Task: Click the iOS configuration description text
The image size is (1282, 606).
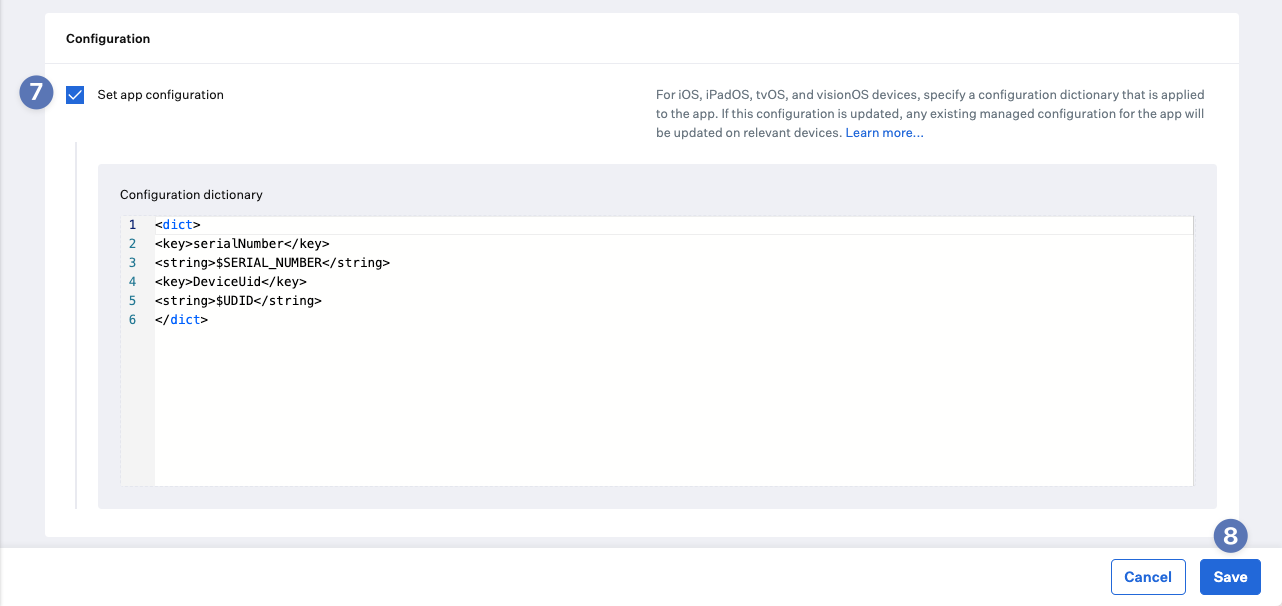Action: (x=930, y=113)
